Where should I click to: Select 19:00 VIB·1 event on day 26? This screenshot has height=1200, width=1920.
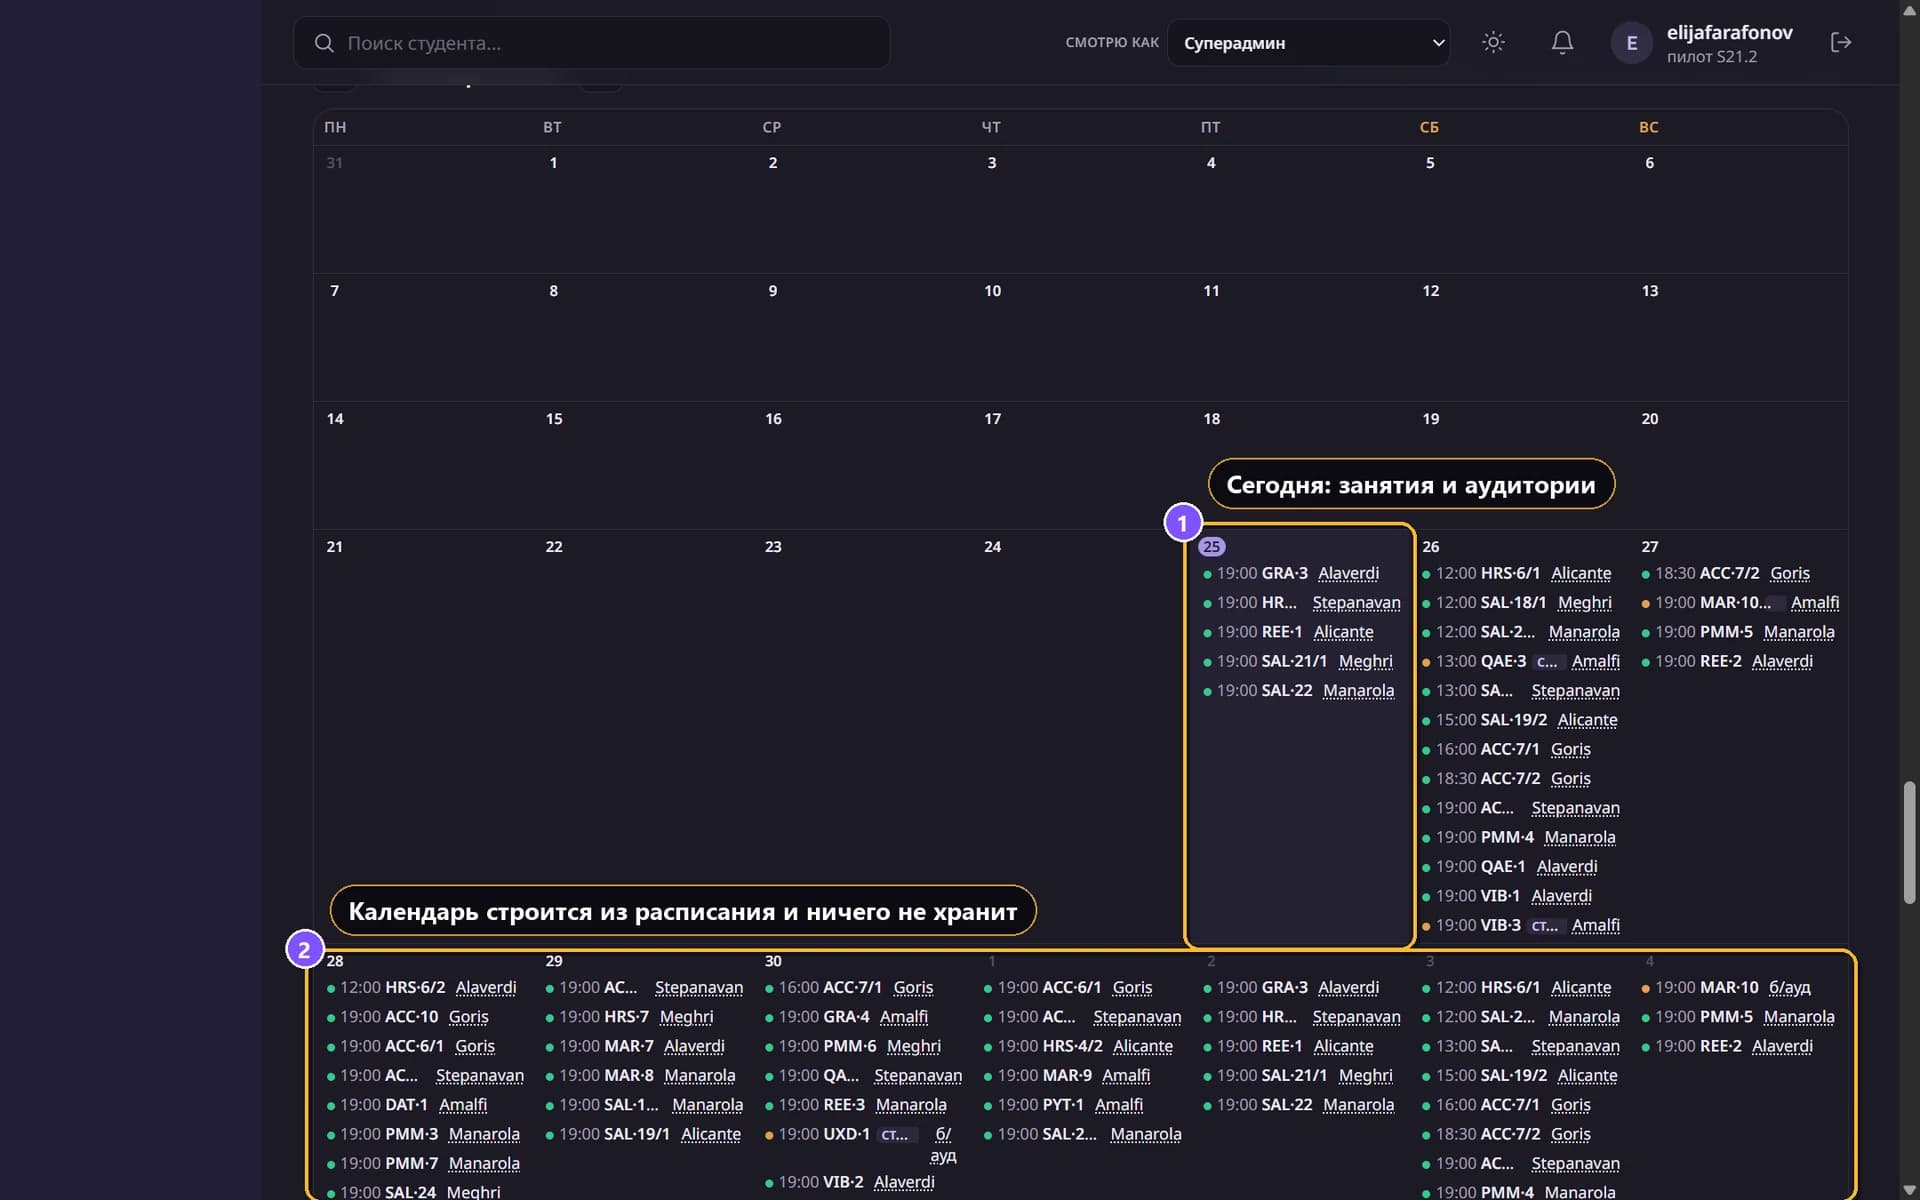[x=1506, y=896]
